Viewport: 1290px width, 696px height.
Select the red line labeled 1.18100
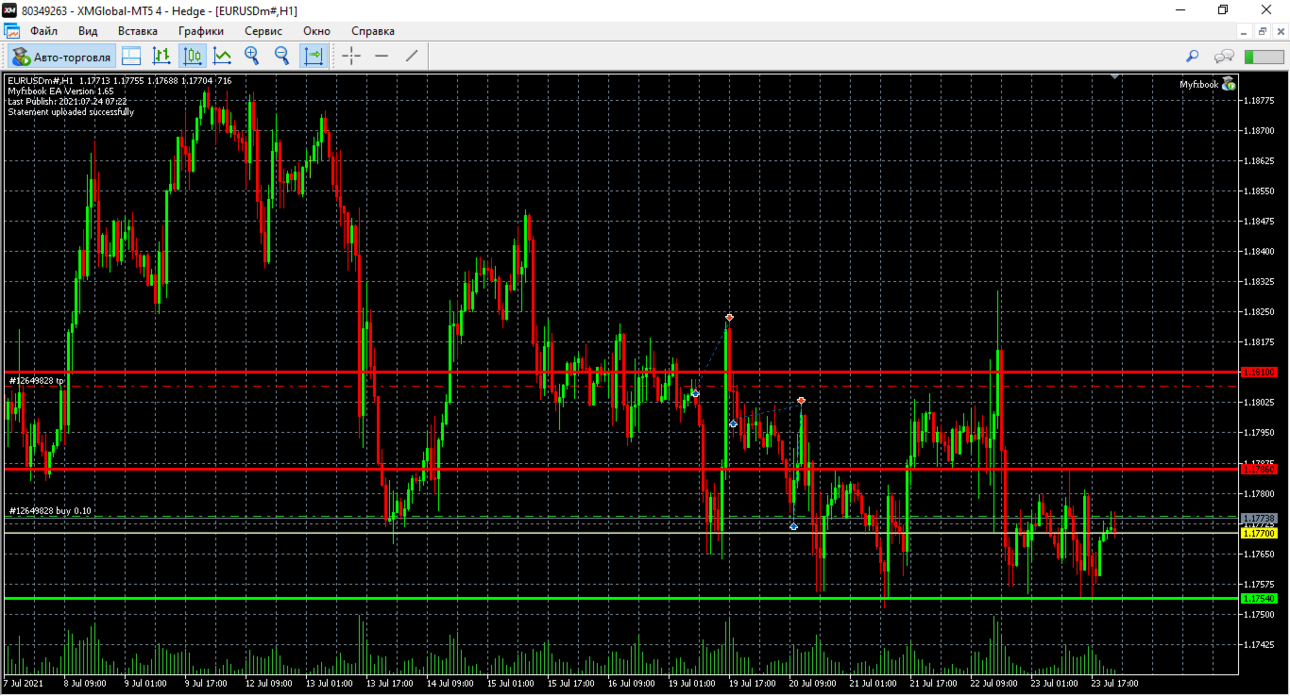pyautogui.click(x=620, y=372)
